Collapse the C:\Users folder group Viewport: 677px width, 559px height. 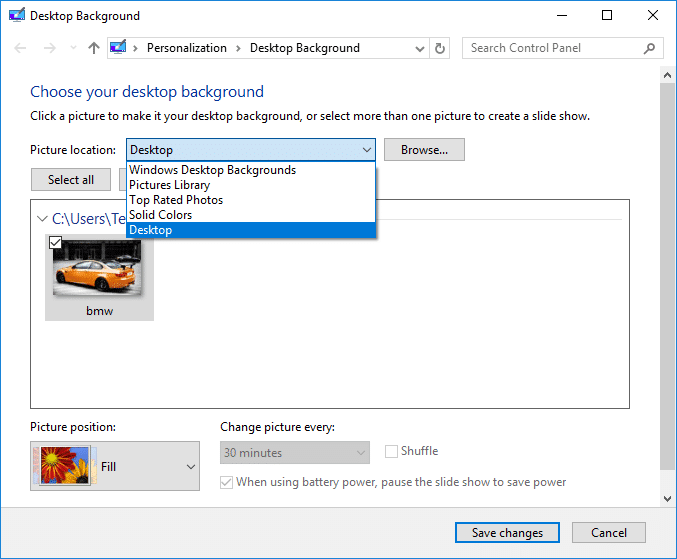pyautogui.click(x=42, y=219)
